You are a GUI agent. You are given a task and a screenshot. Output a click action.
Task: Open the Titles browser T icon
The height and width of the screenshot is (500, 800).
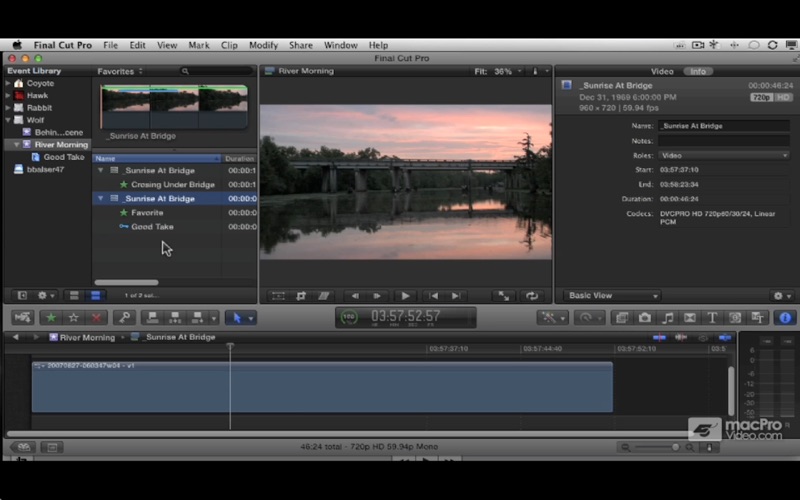pyautogui.click(x=712, y=317)
